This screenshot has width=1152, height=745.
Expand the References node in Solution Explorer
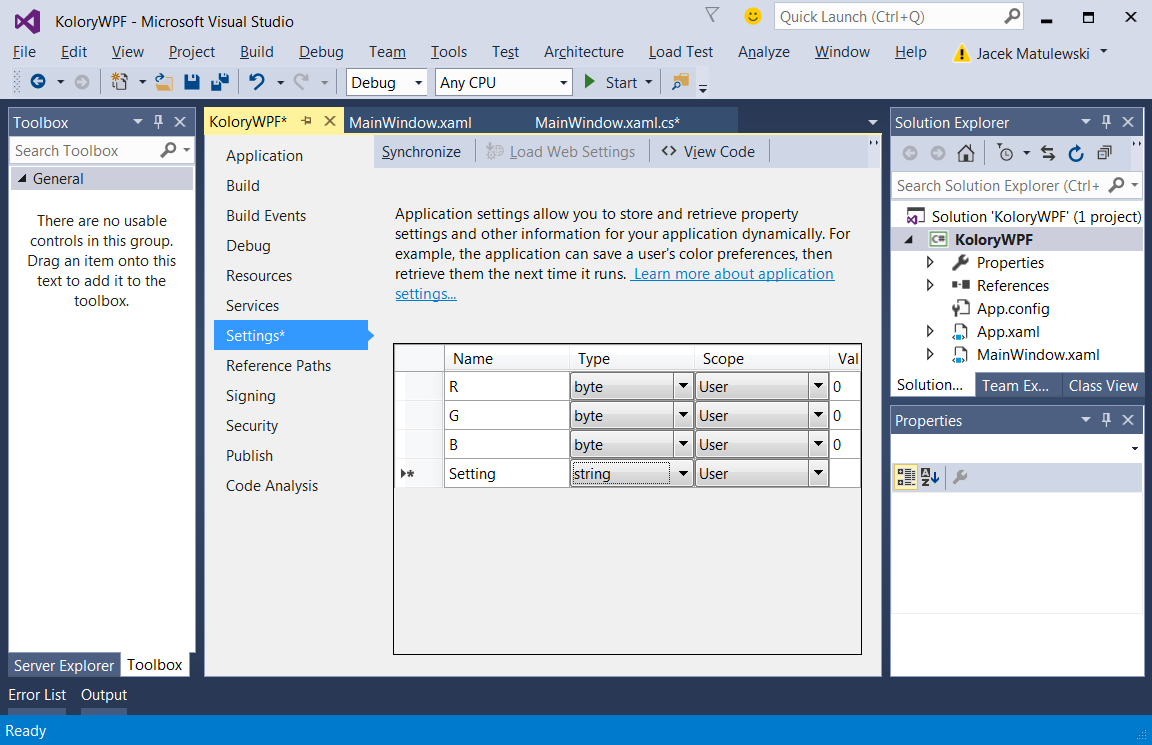pyautogui.click(x=930, y=285)
